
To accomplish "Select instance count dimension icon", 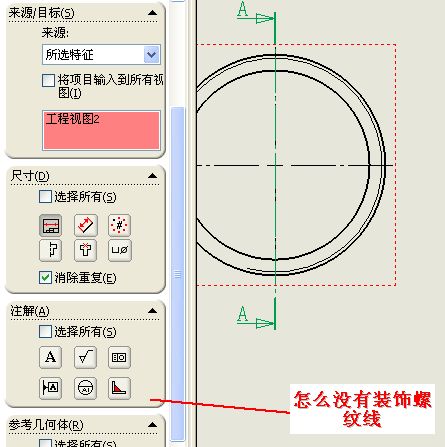I will (119, 226).
